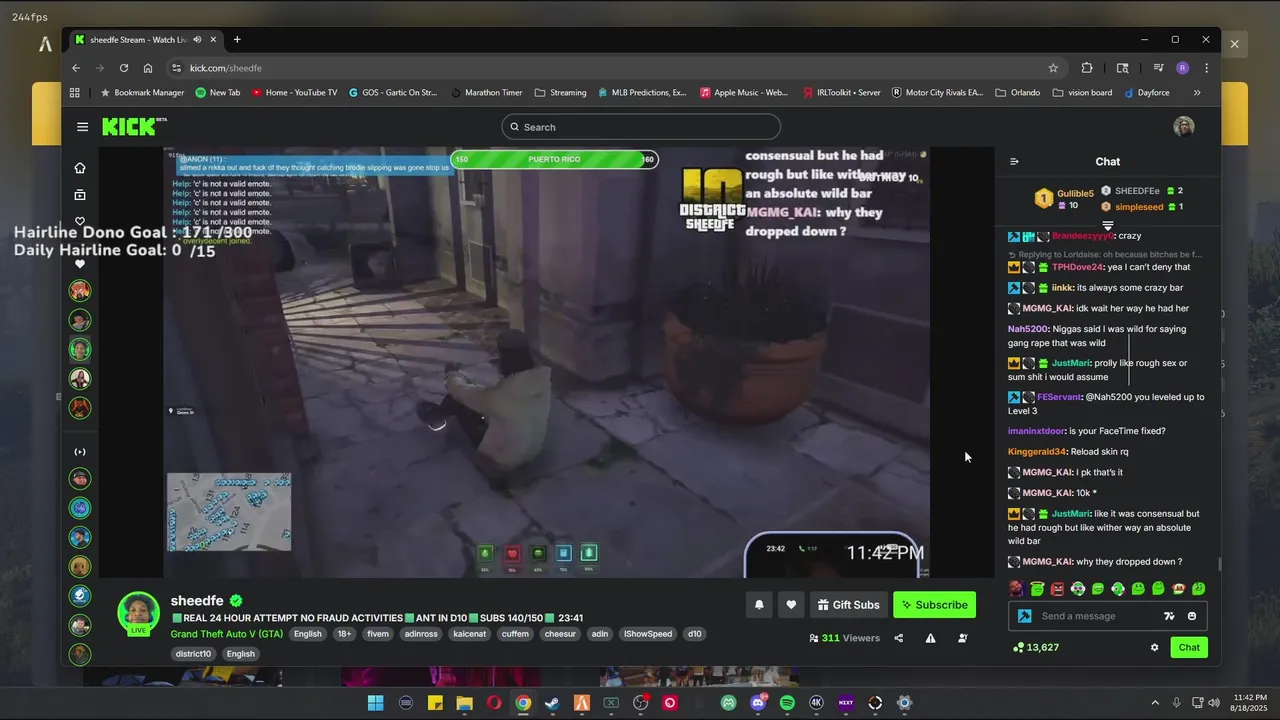This screenshot has height=720, width=1280.
Task: Expand the leaderboard arrow below top gifters
Action: [x=1108, y=225]
